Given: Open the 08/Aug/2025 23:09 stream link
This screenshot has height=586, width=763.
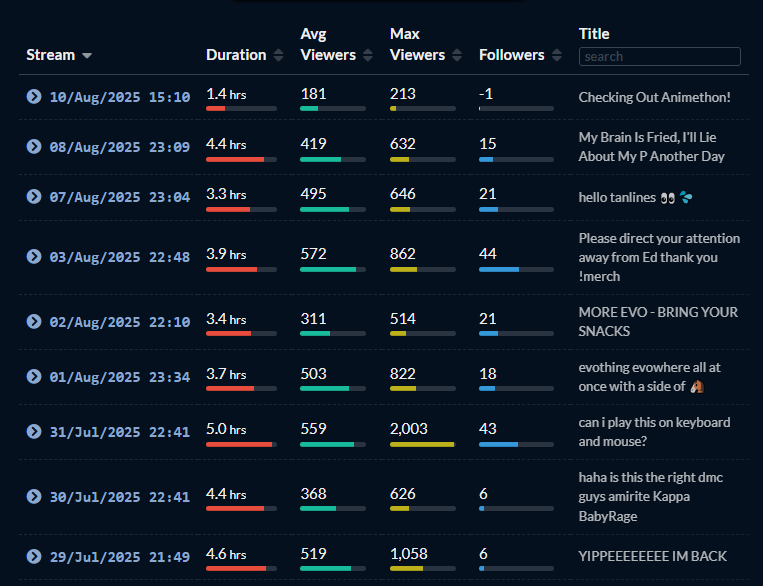Looking at the screenshot, I should (120, 147).
